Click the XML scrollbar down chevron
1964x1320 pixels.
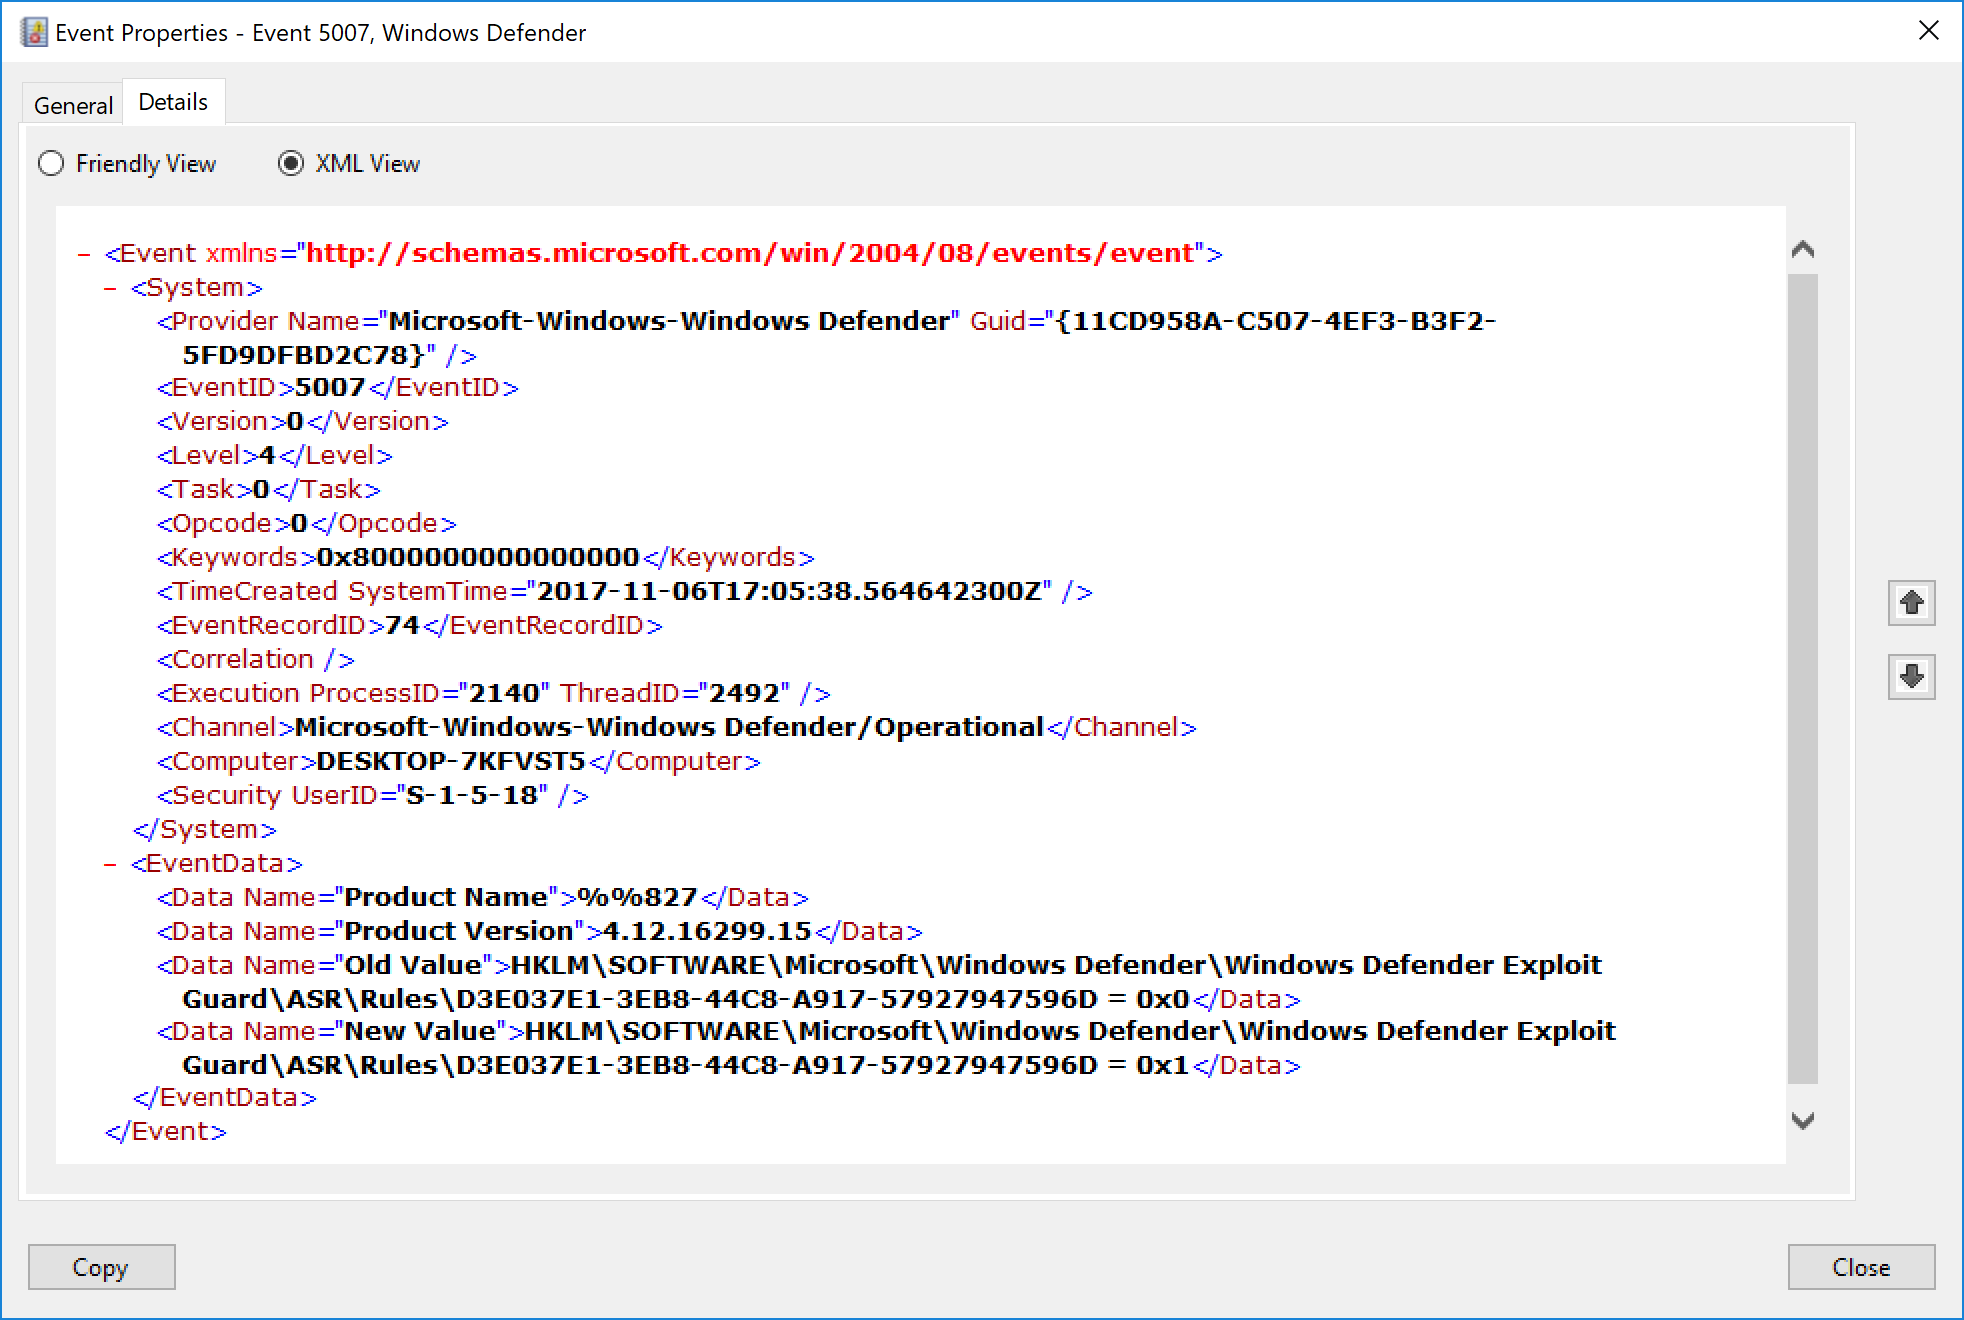point(1803,1121)
